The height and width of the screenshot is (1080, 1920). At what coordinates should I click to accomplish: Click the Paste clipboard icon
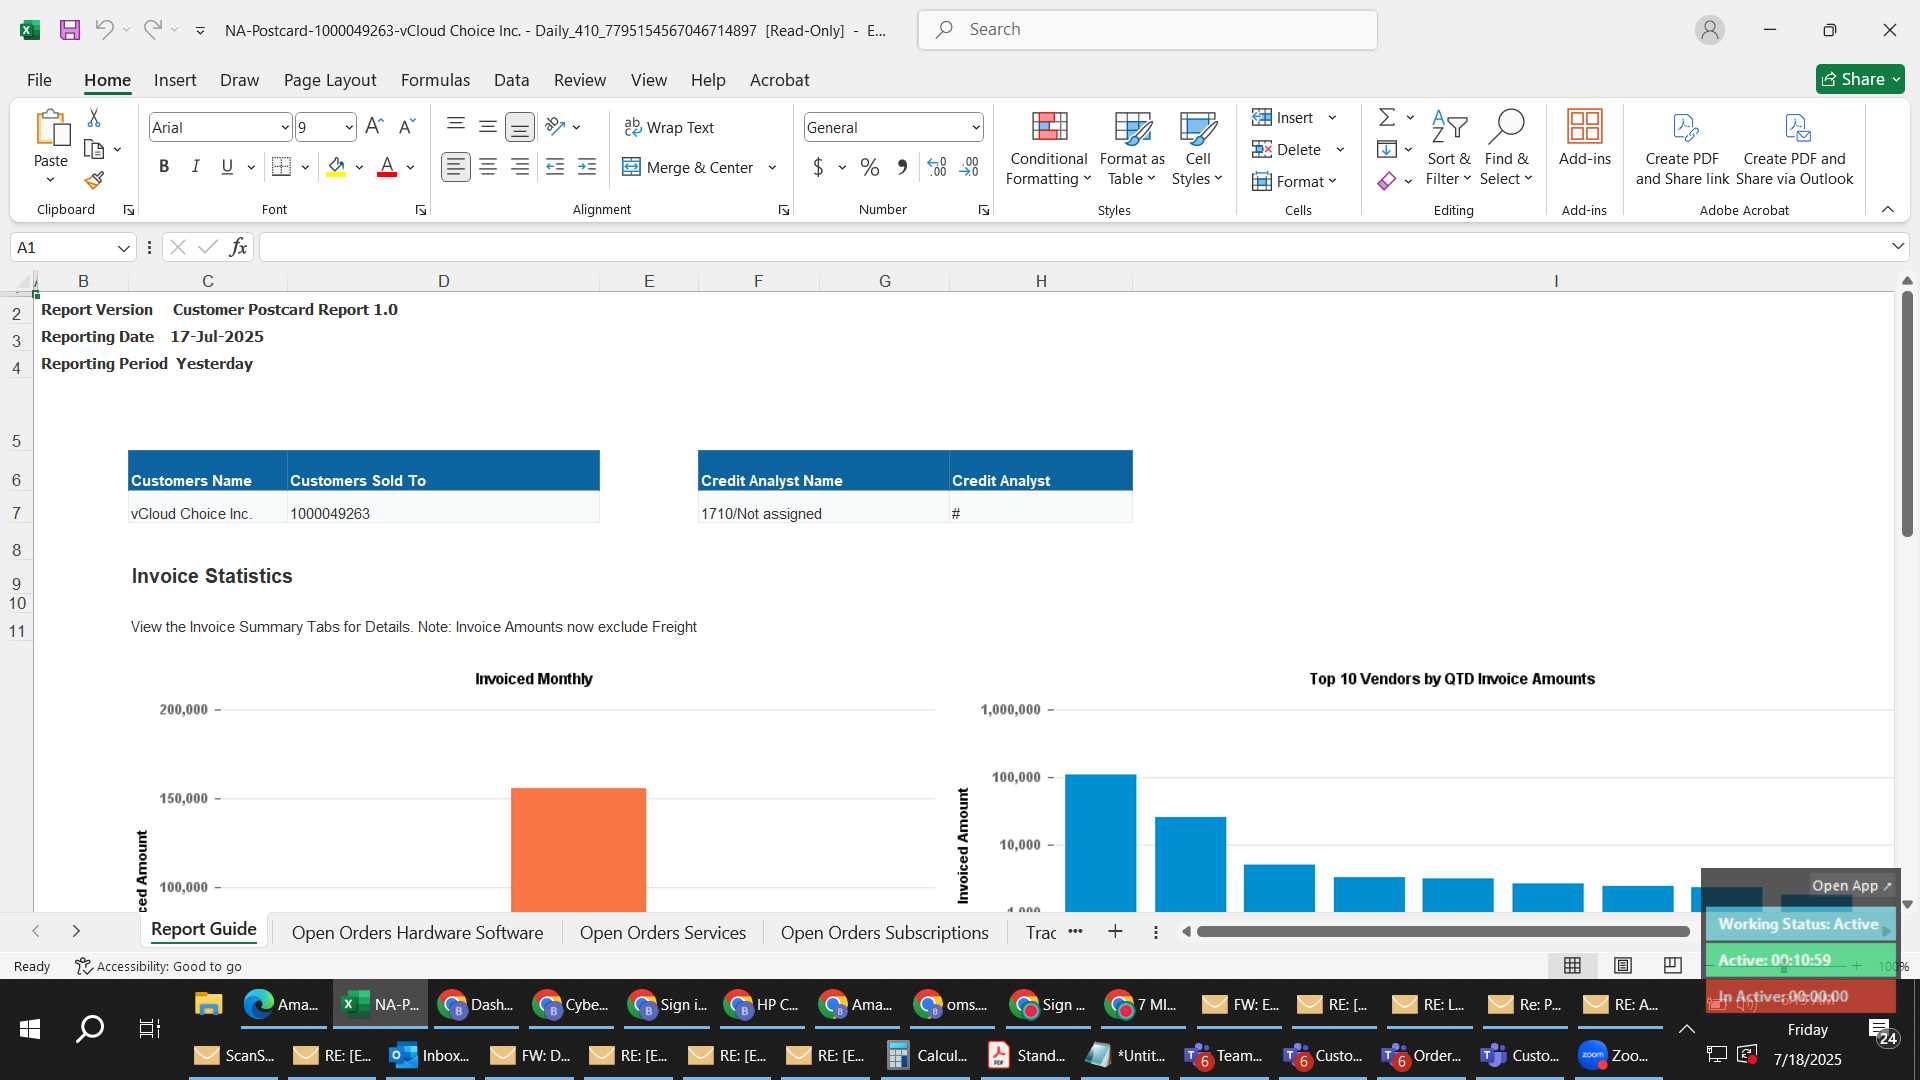(51, 129)
